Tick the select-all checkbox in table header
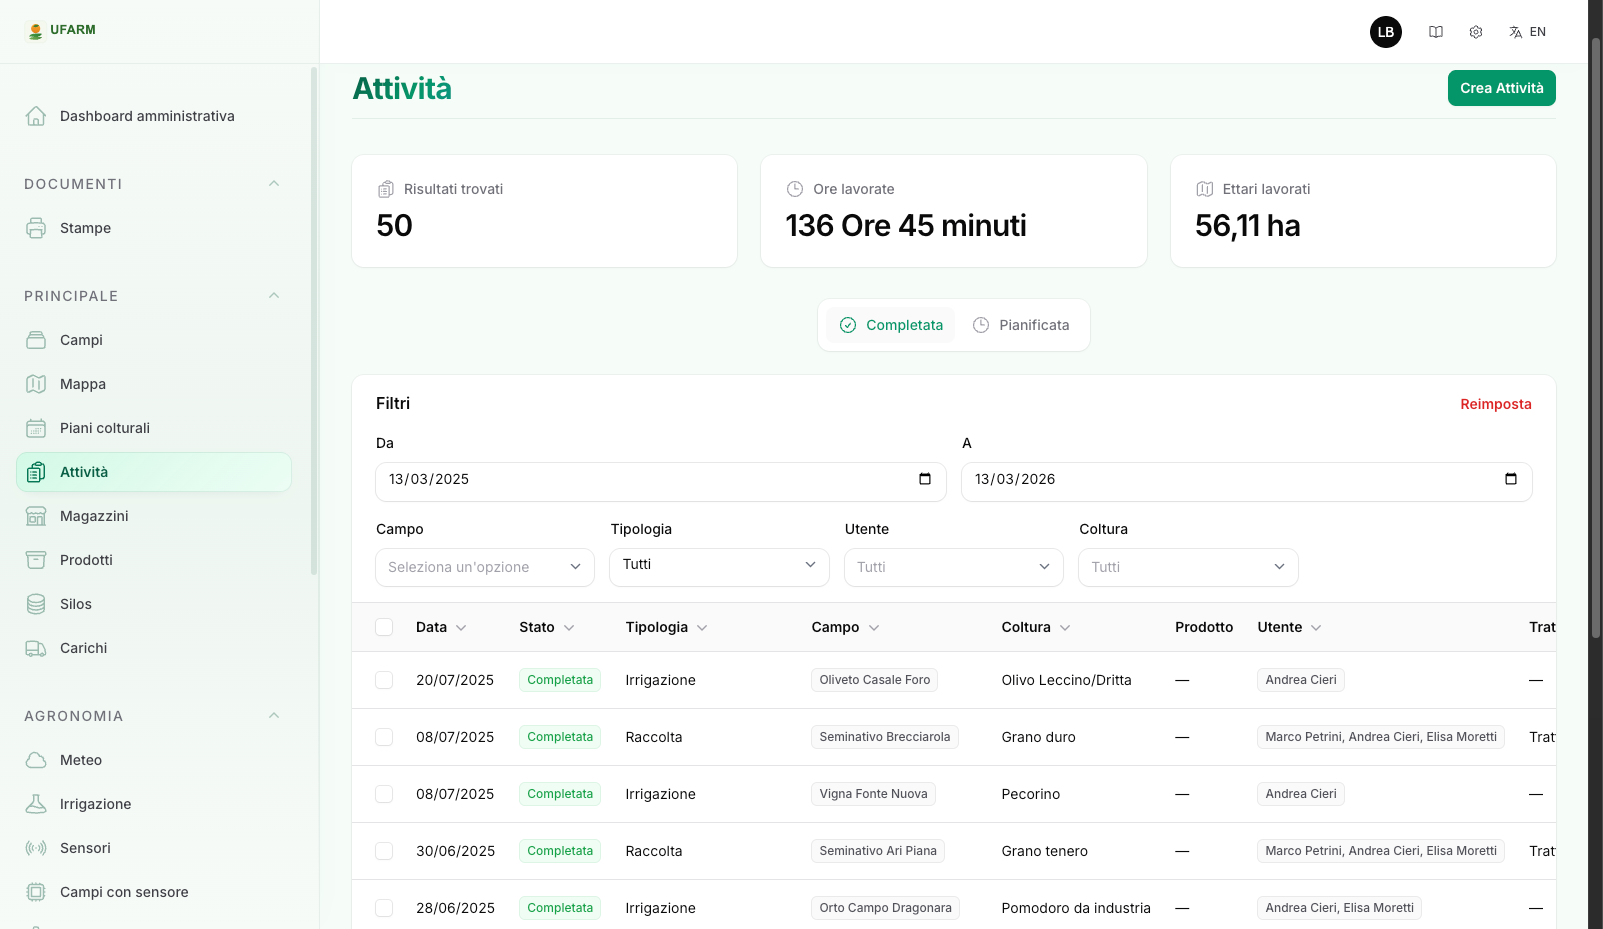Screen dimensions: 1603x929 384,627
